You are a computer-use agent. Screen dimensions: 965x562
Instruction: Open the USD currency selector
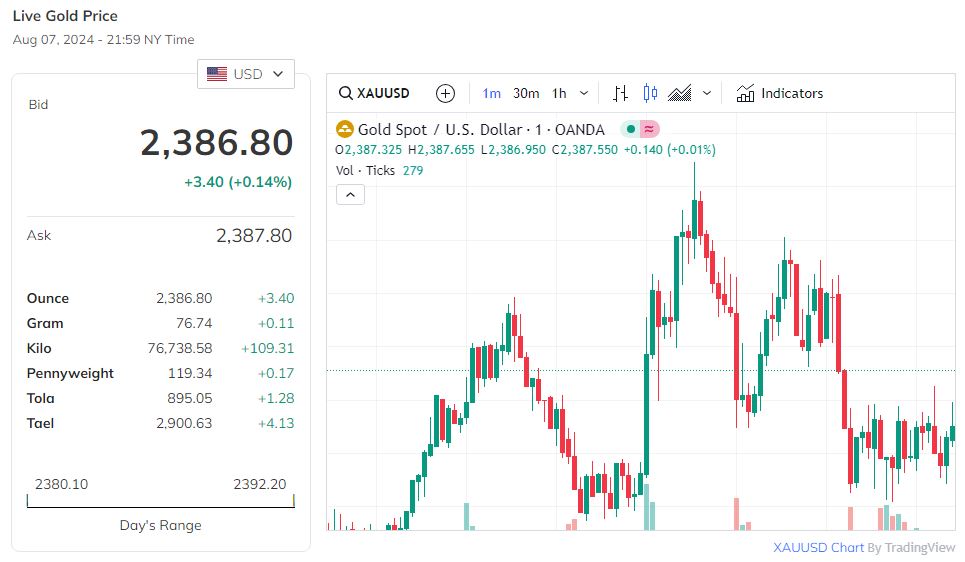pos(246,74)
